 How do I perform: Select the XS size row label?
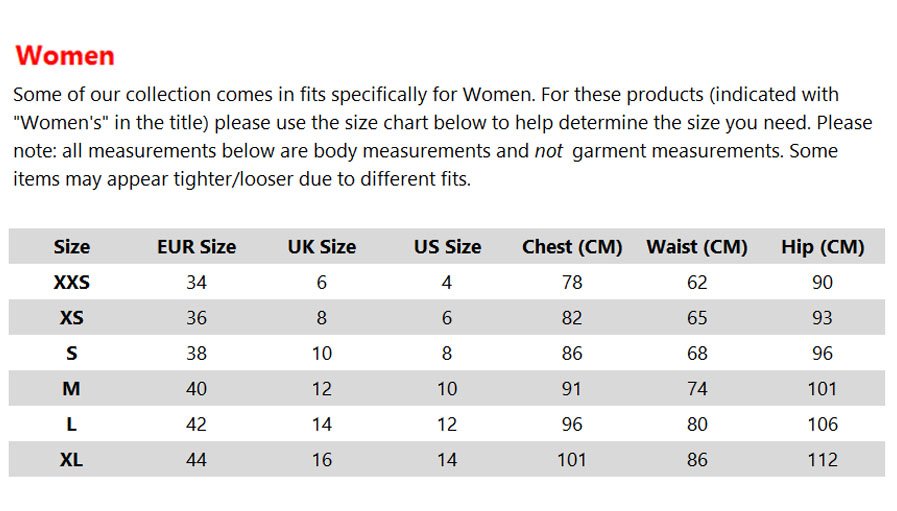72,318
